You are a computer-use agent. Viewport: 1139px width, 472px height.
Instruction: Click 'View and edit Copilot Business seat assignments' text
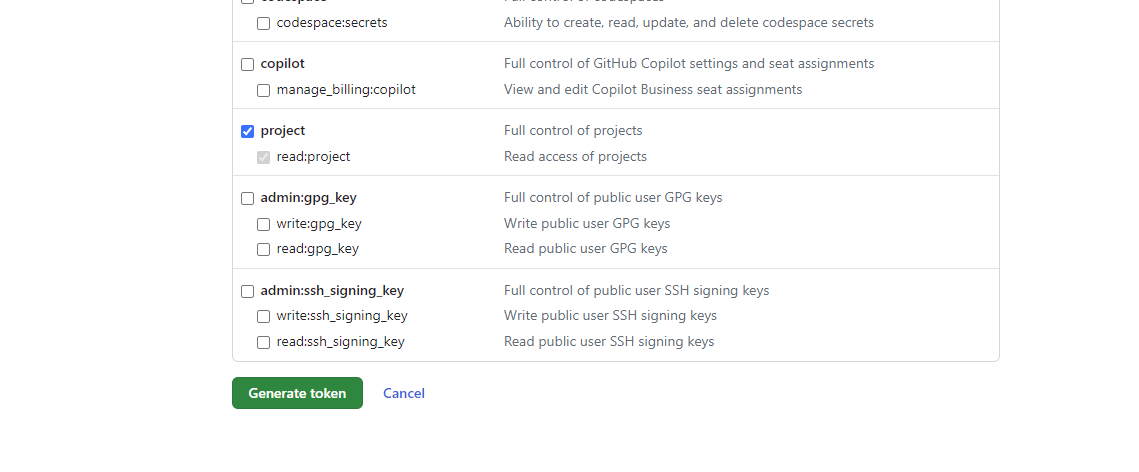tap(653, 90)
